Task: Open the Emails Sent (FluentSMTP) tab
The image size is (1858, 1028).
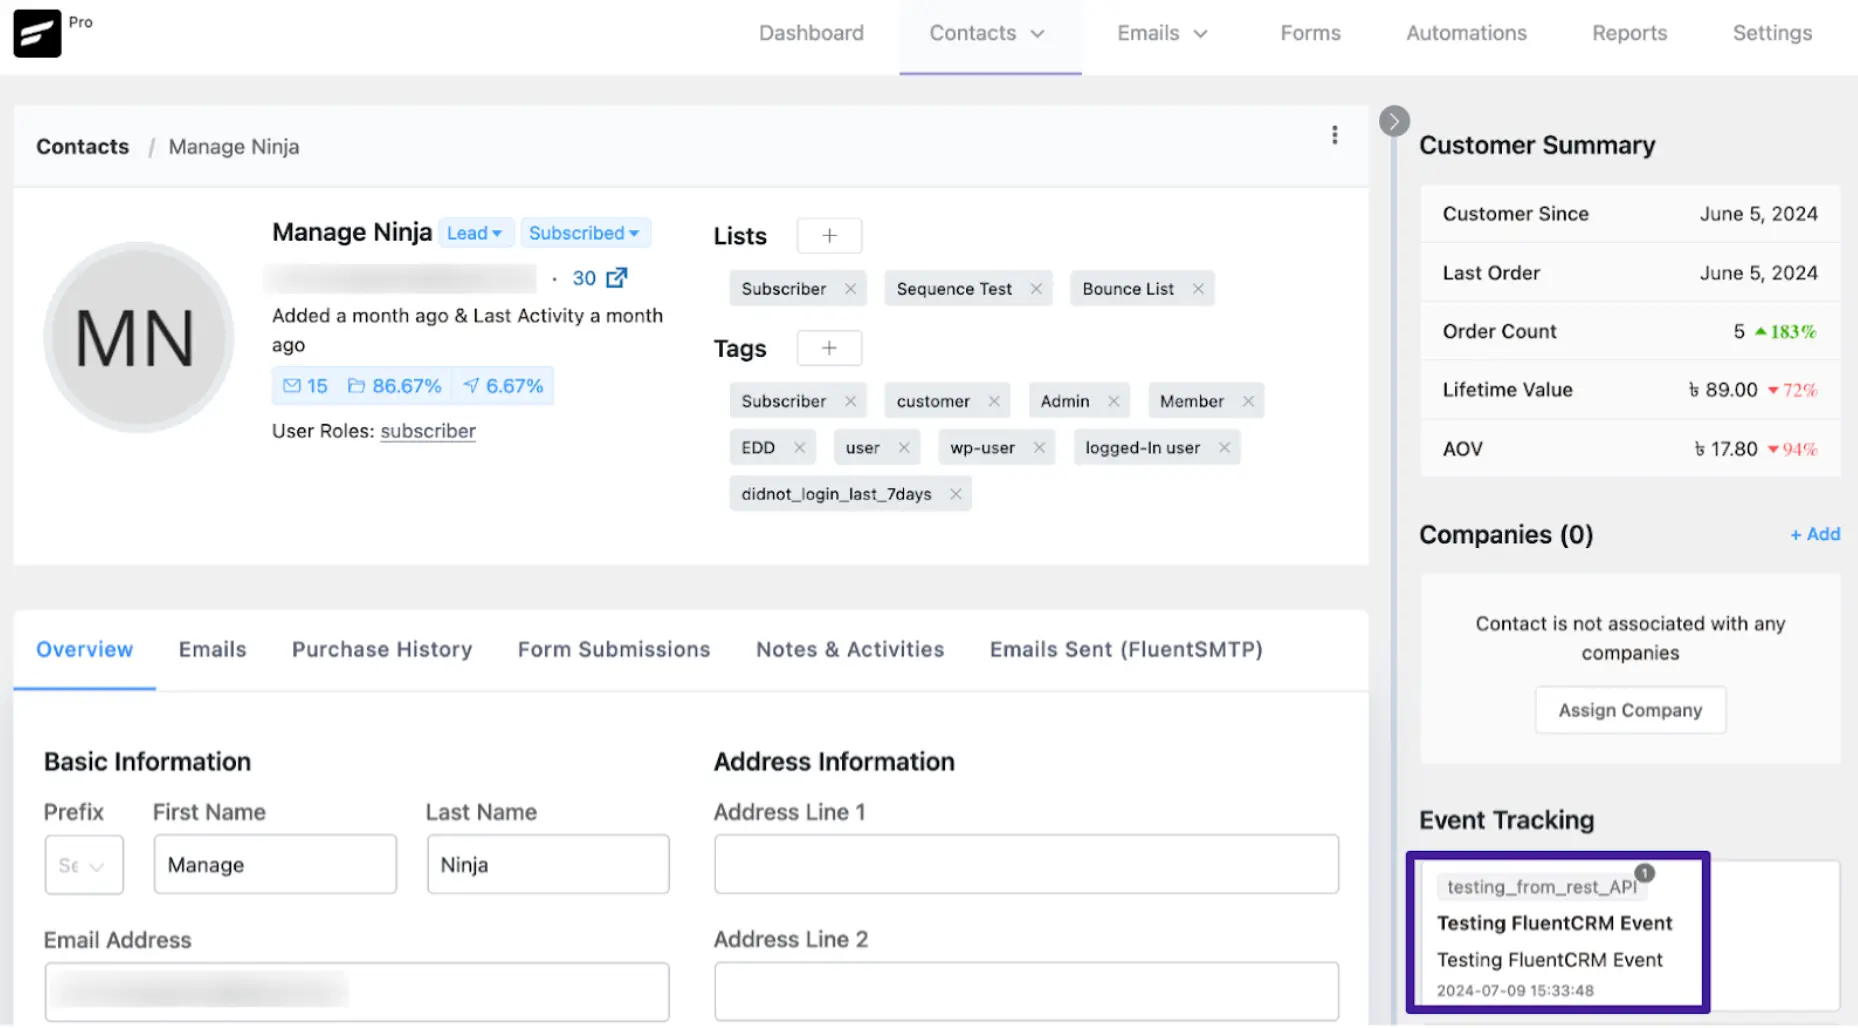Action: 1126,650
